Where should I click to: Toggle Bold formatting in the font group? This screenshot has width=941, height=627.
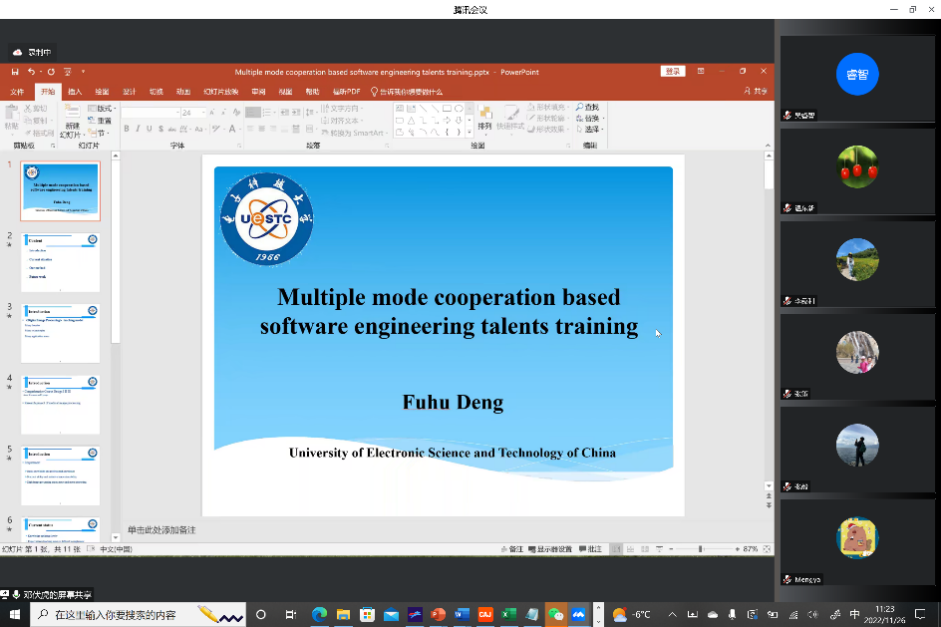(x=127, y=129)
